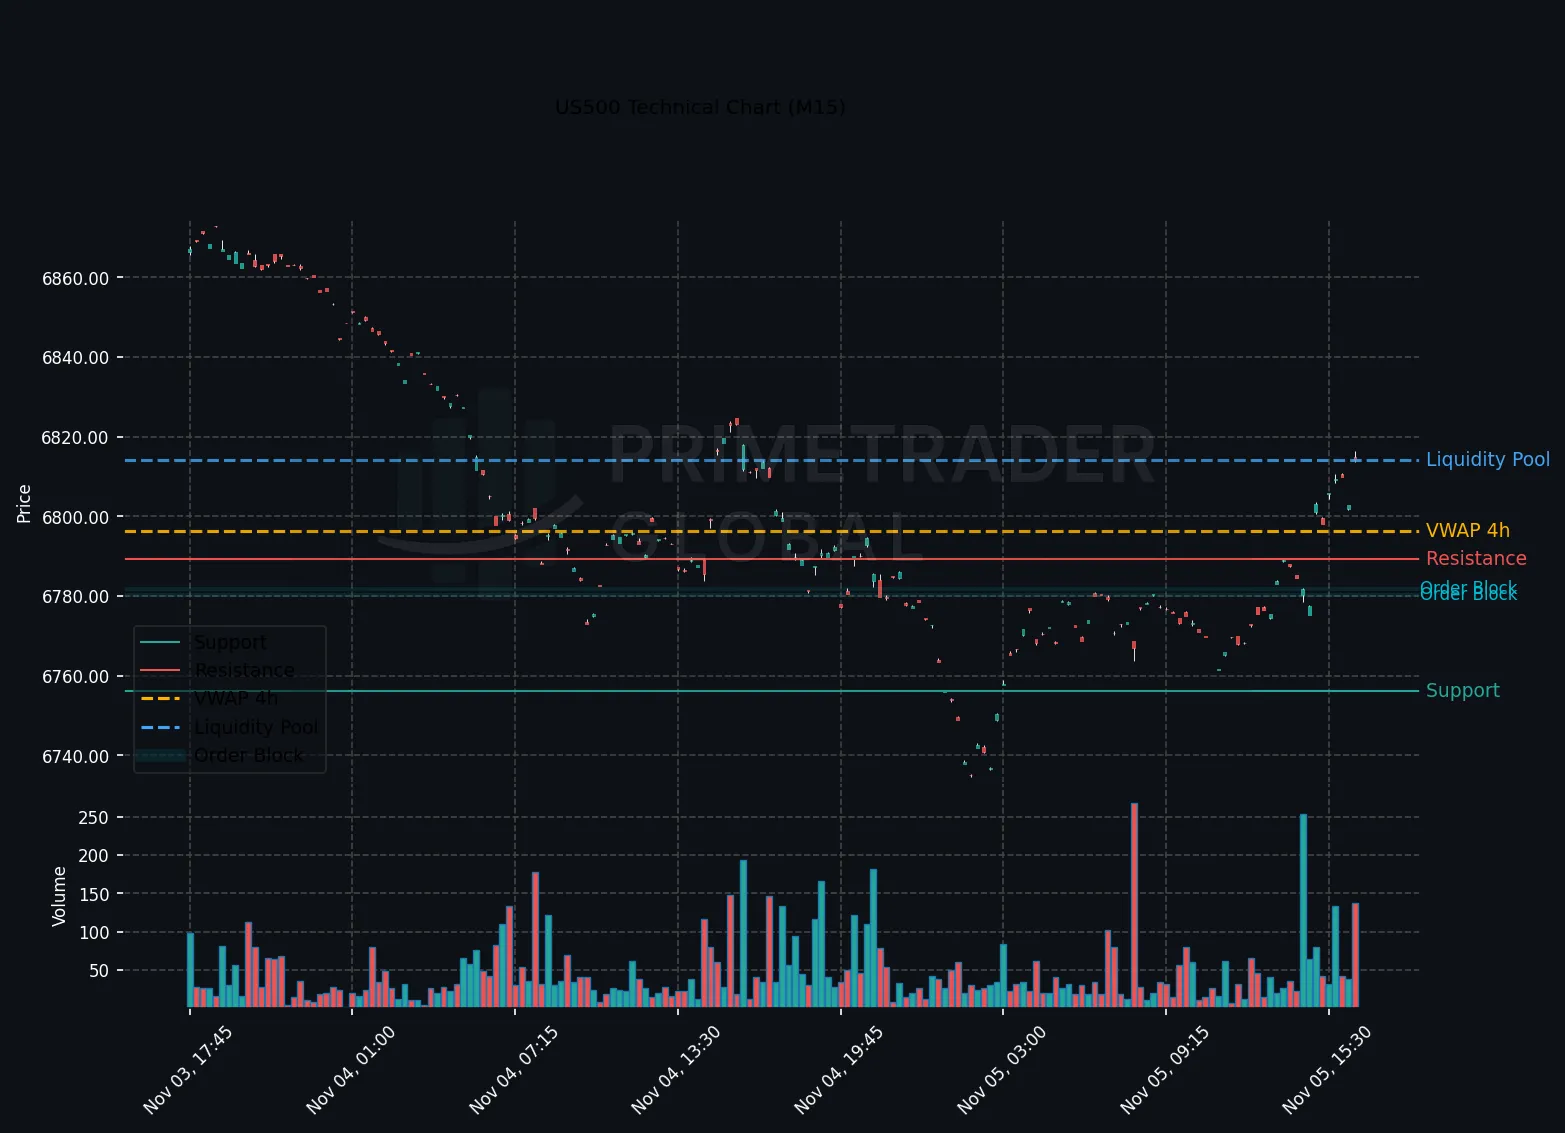
Task: Select the 6740.00 price axis label
Action: coord(75,757)
